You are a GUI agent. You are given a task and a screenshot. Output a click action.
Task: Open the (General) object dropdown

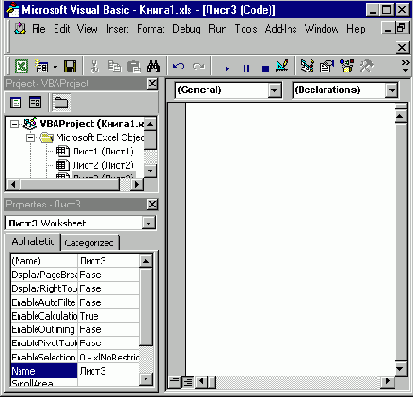(x=275, y=90)
